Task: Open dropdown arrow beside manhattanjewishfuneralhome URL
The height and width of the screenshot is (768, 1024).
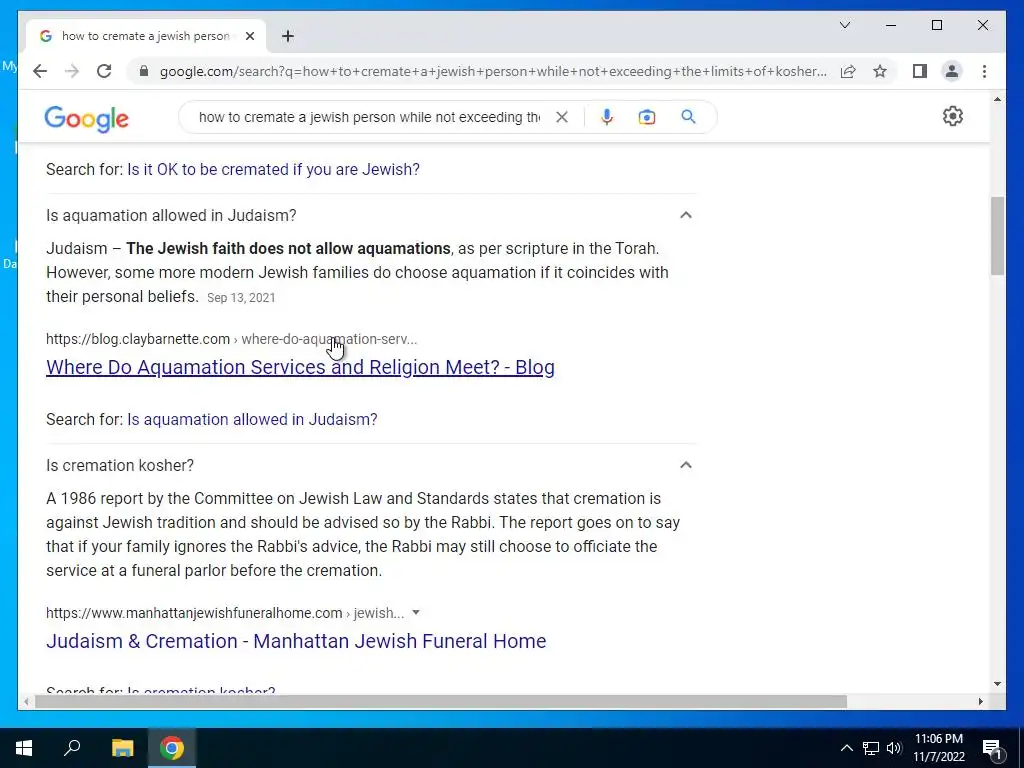Action: (416, 613)
